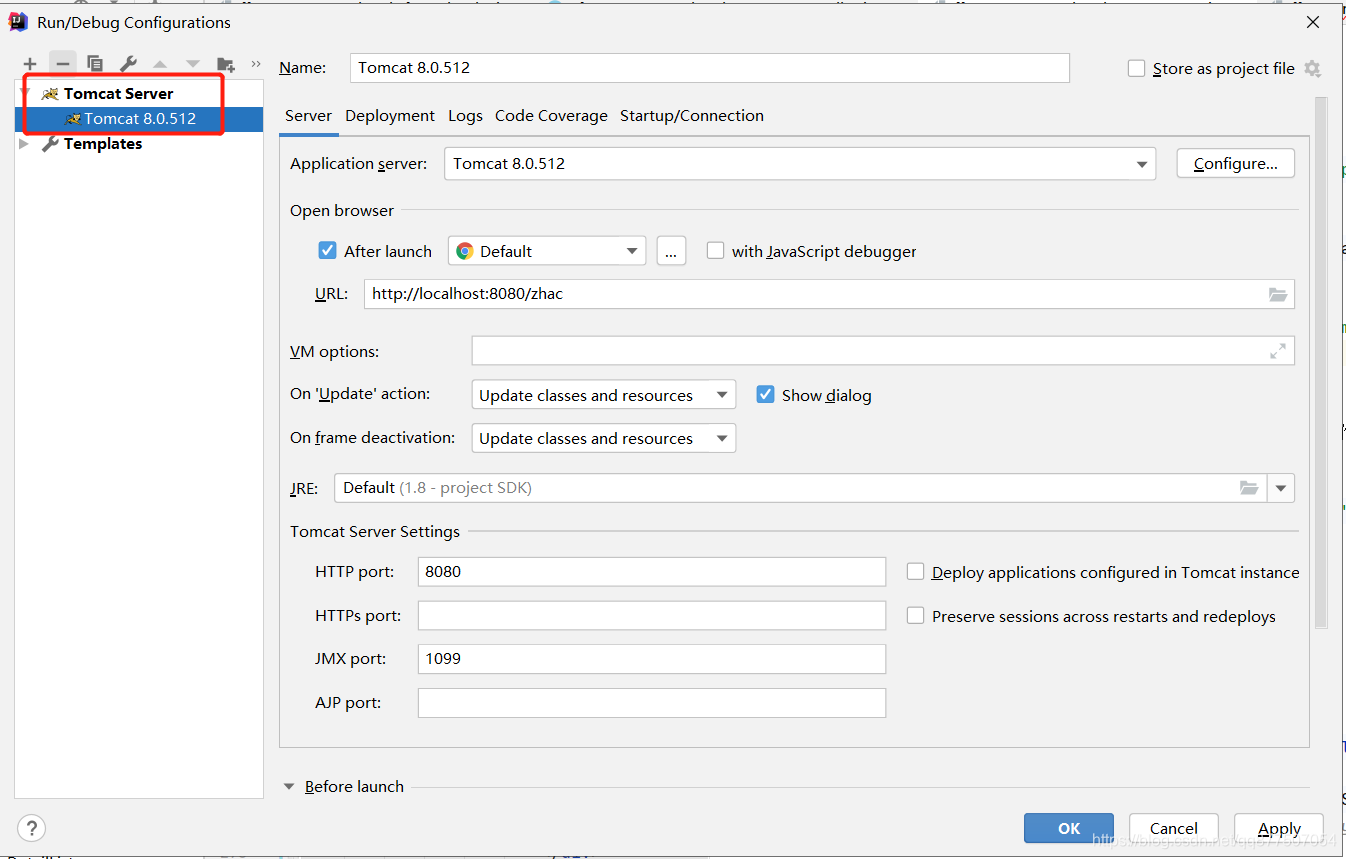The width and height of the screenshot is (1346, 859).
Task: Open the help question mark button
Action: tap(32, 828)
